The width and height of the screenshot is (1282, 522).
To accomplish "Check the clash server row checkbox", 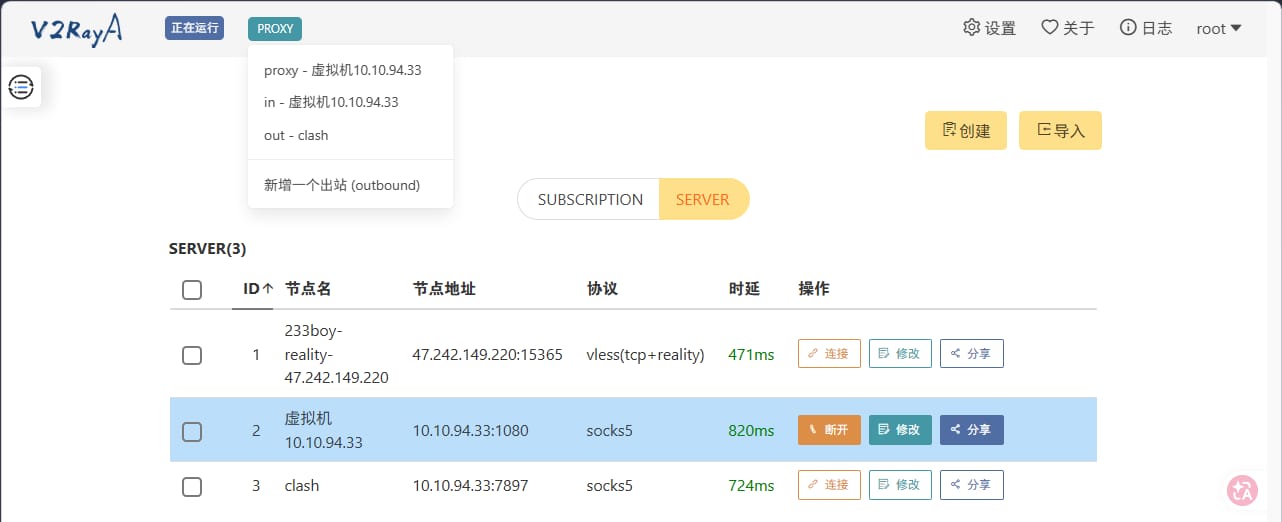I will click(192, 487).
